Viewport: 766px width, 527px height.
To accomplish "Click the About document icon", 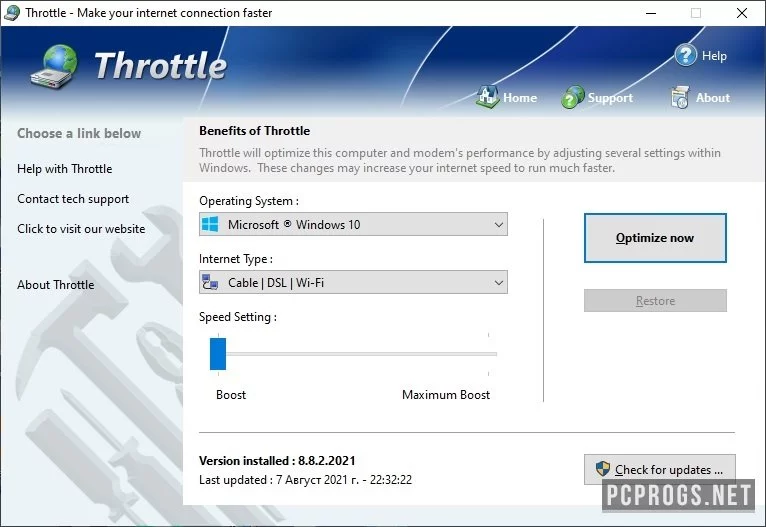I will pyautogui.click(x=680, y=97).
